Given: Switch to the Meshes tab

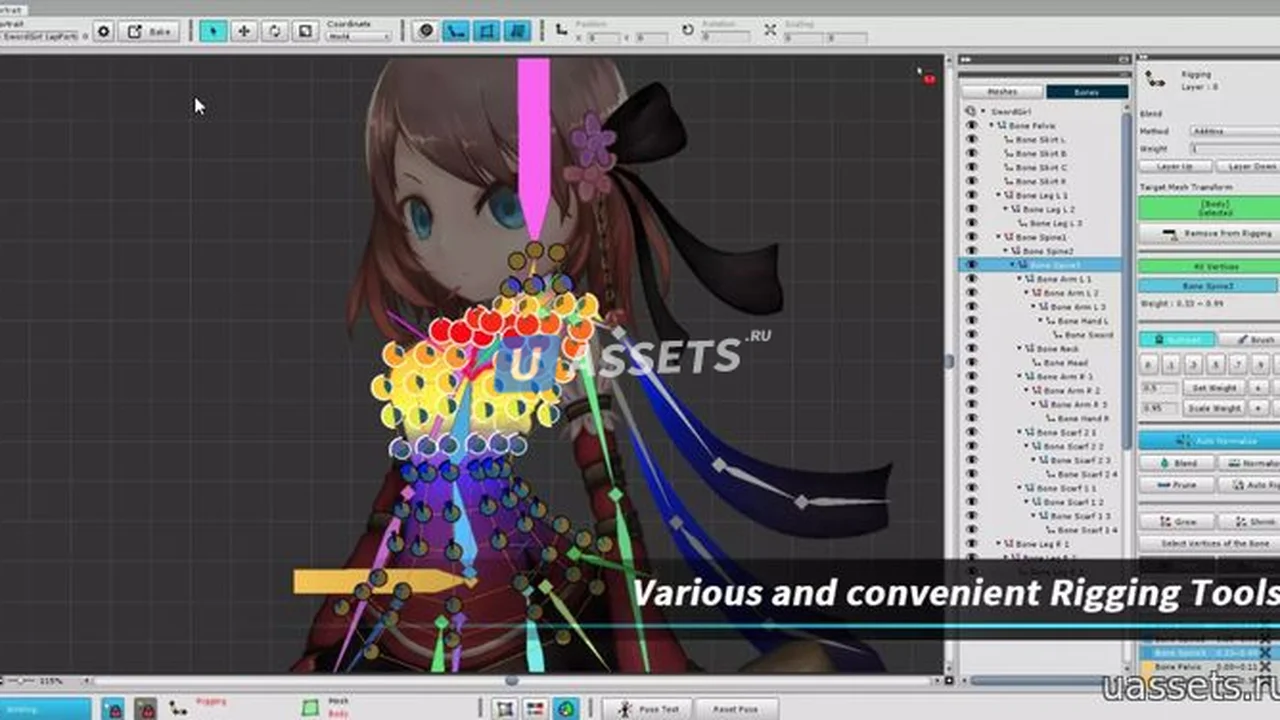Looking at the screenshot, I should point(1002,92).
